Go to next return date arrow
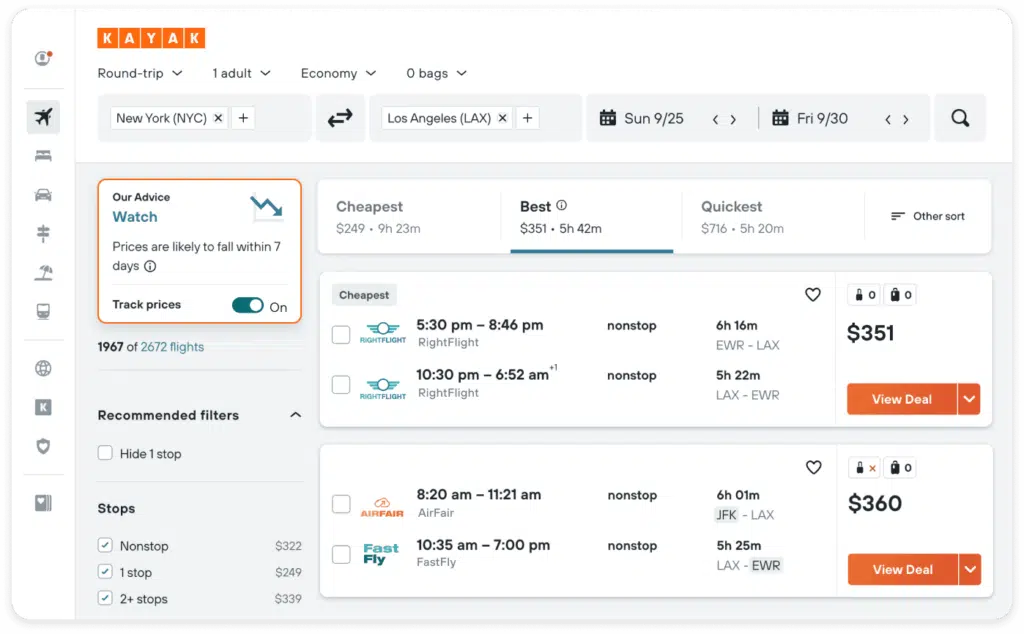 906,119
